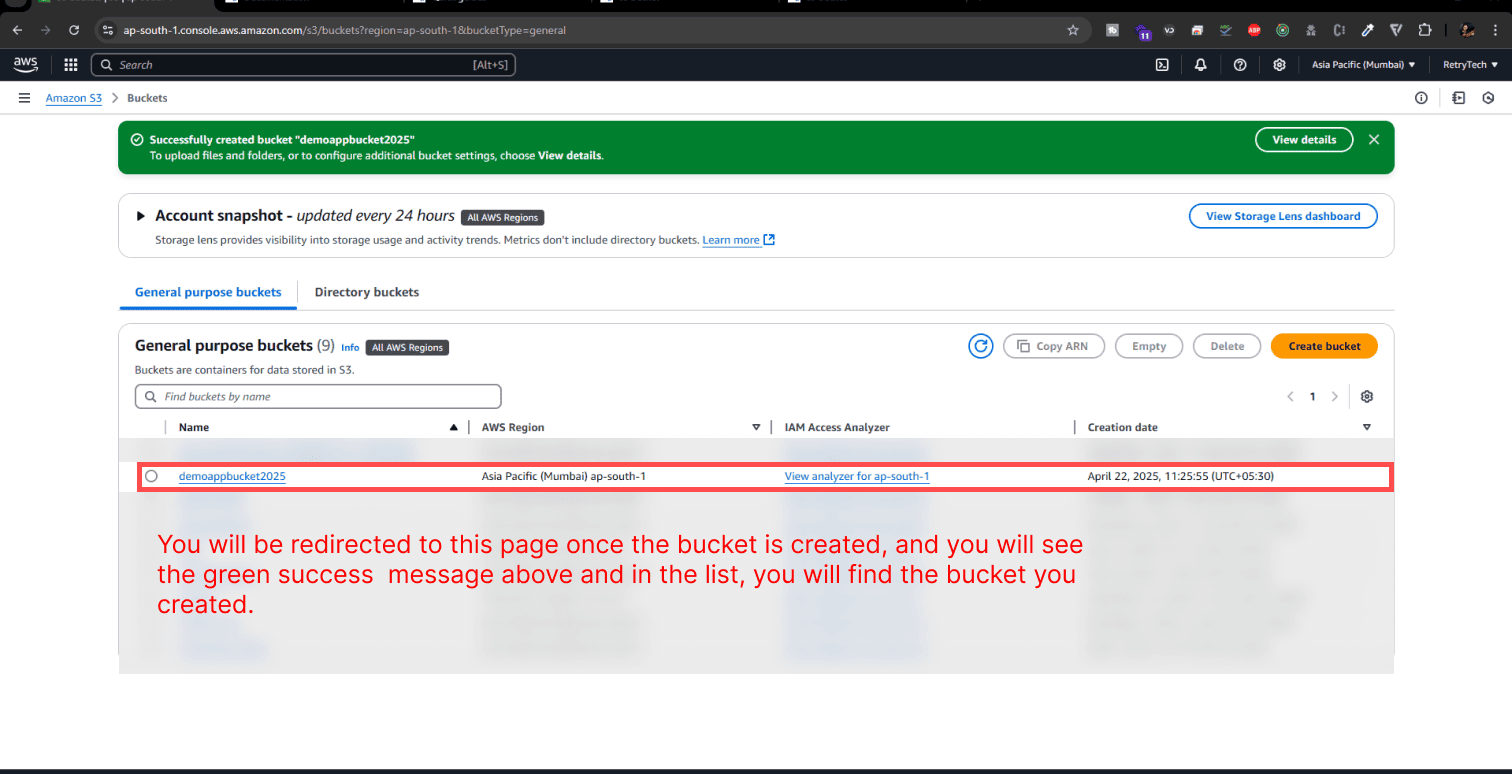
Task: Select the demoappbucket2025 row radio button
Action: click(152, 476)
